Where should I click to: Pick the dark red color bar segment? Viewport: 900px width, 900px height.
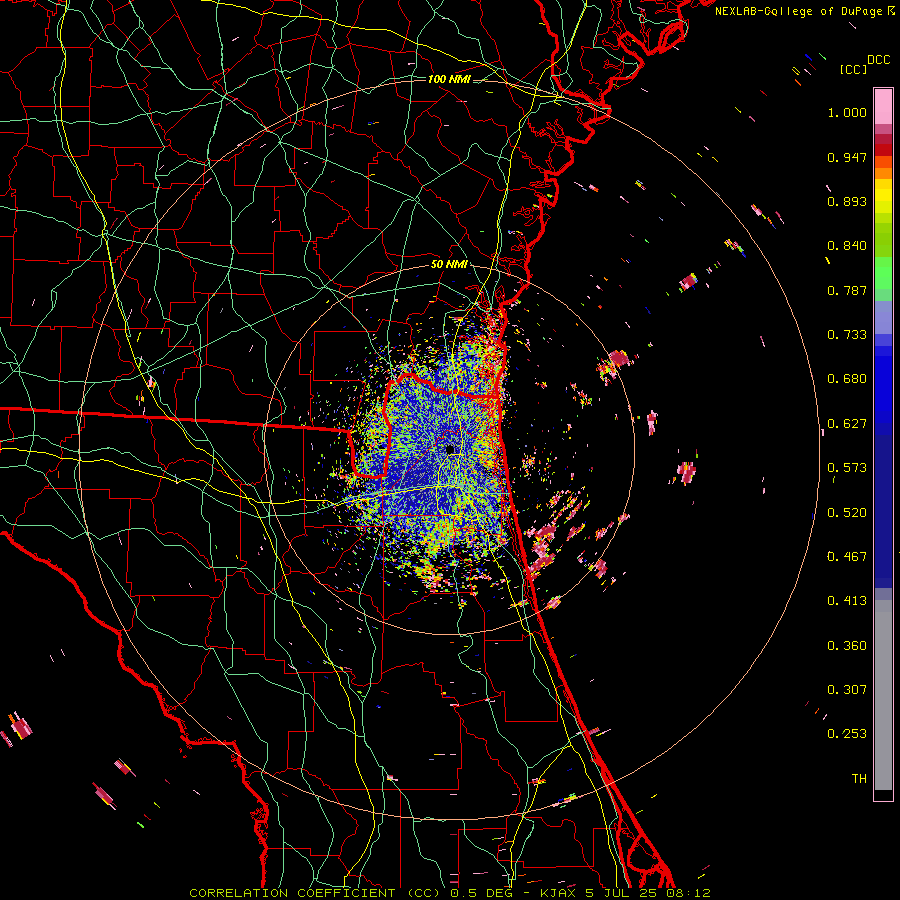coord(883,150)
